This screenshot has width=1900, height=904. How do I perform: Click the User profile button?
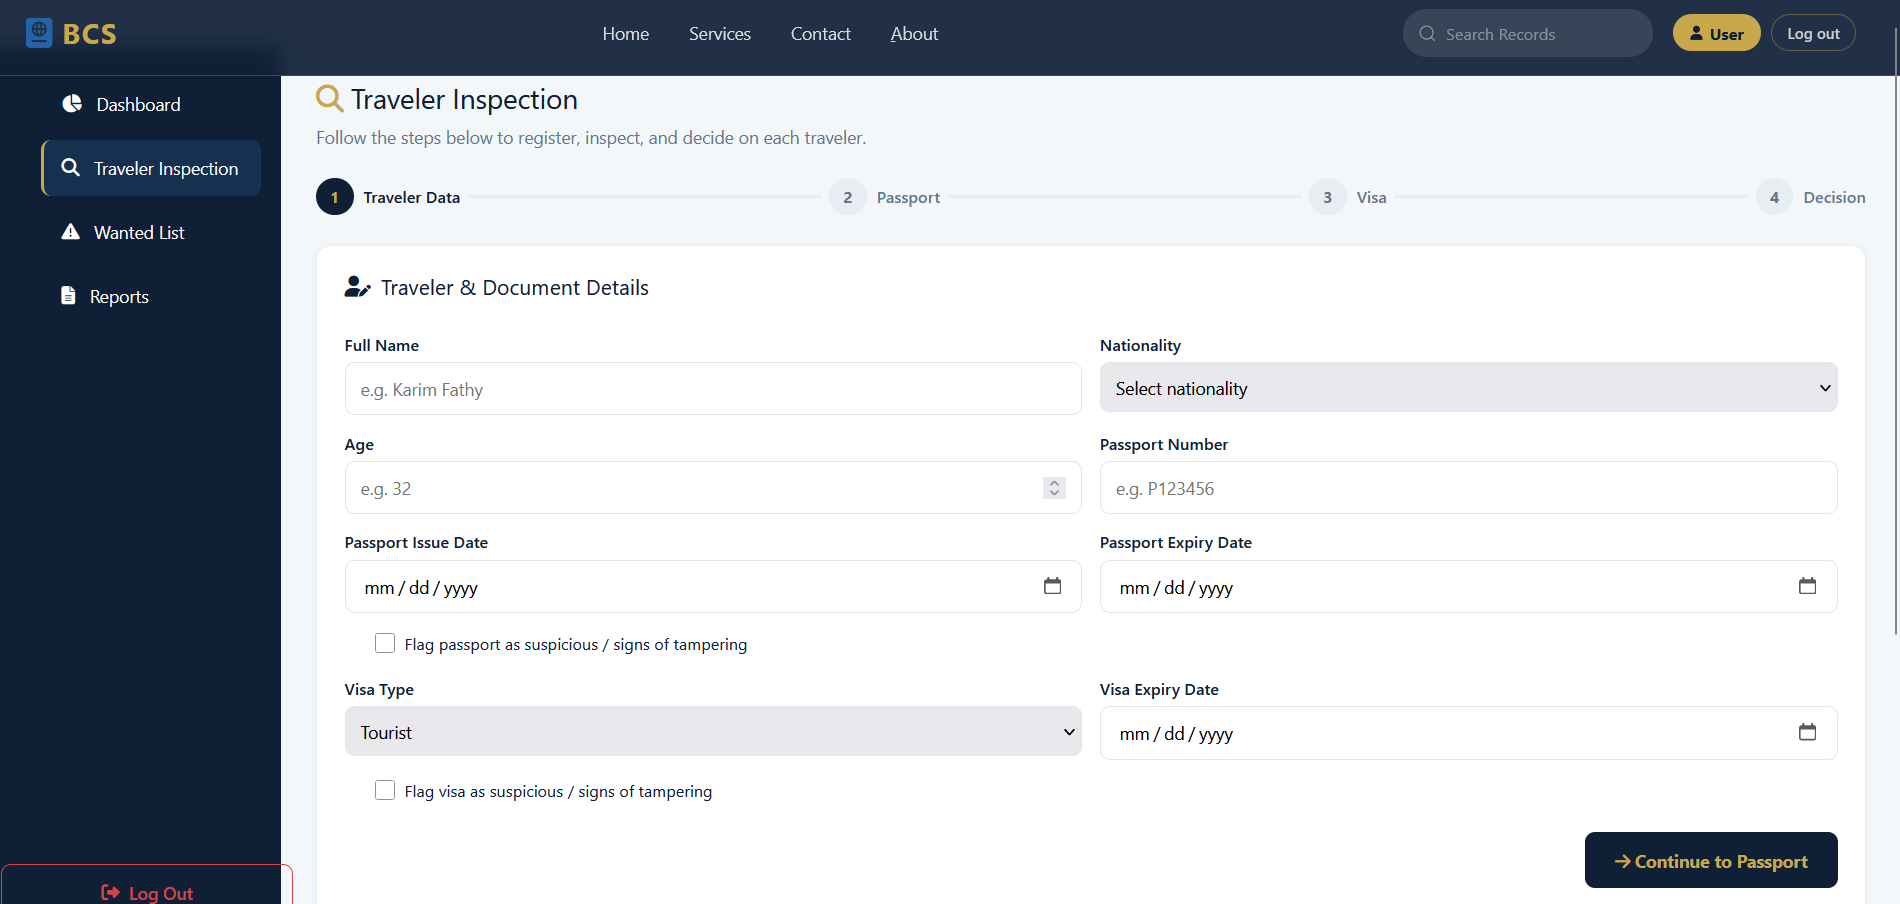point(1716,33)
